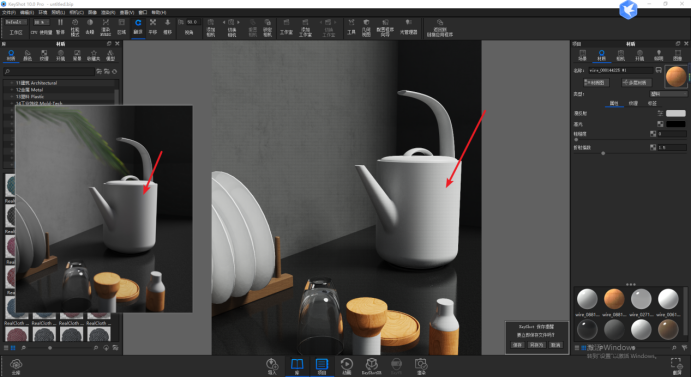The image size is (692, 378).
Task: Open the File menu
Action: 9,12
